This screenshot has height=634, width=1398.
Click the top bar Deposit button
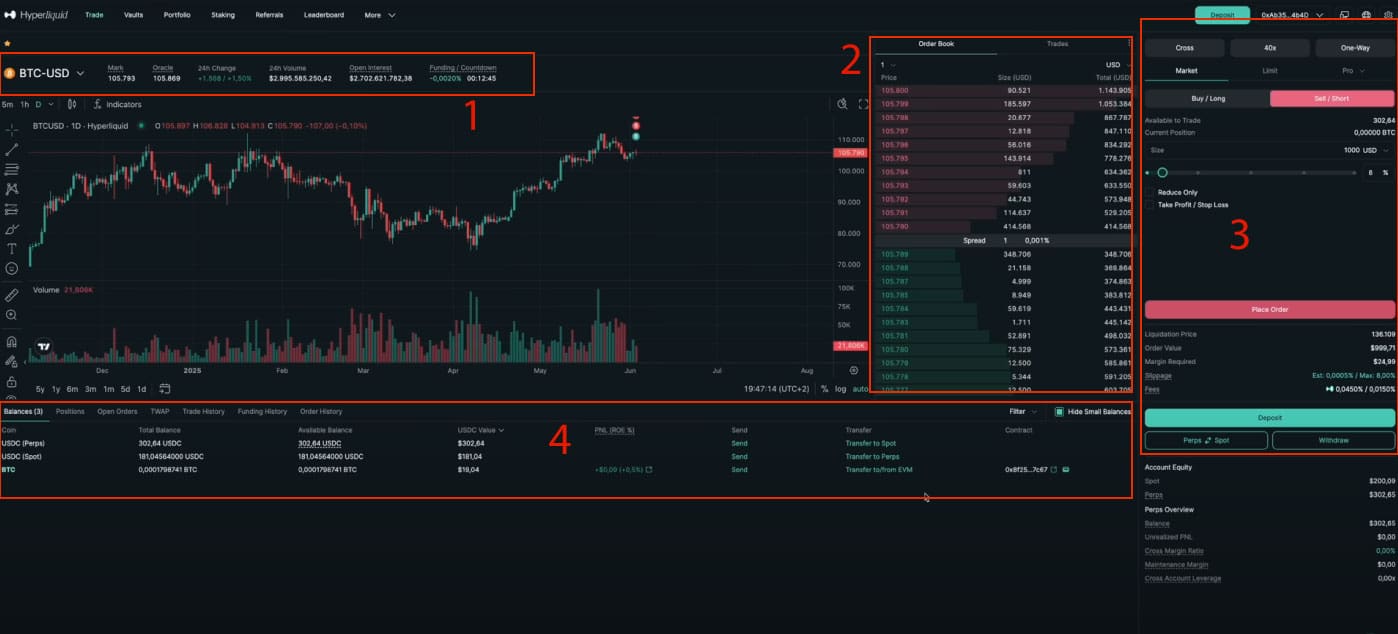point(1222,15)
